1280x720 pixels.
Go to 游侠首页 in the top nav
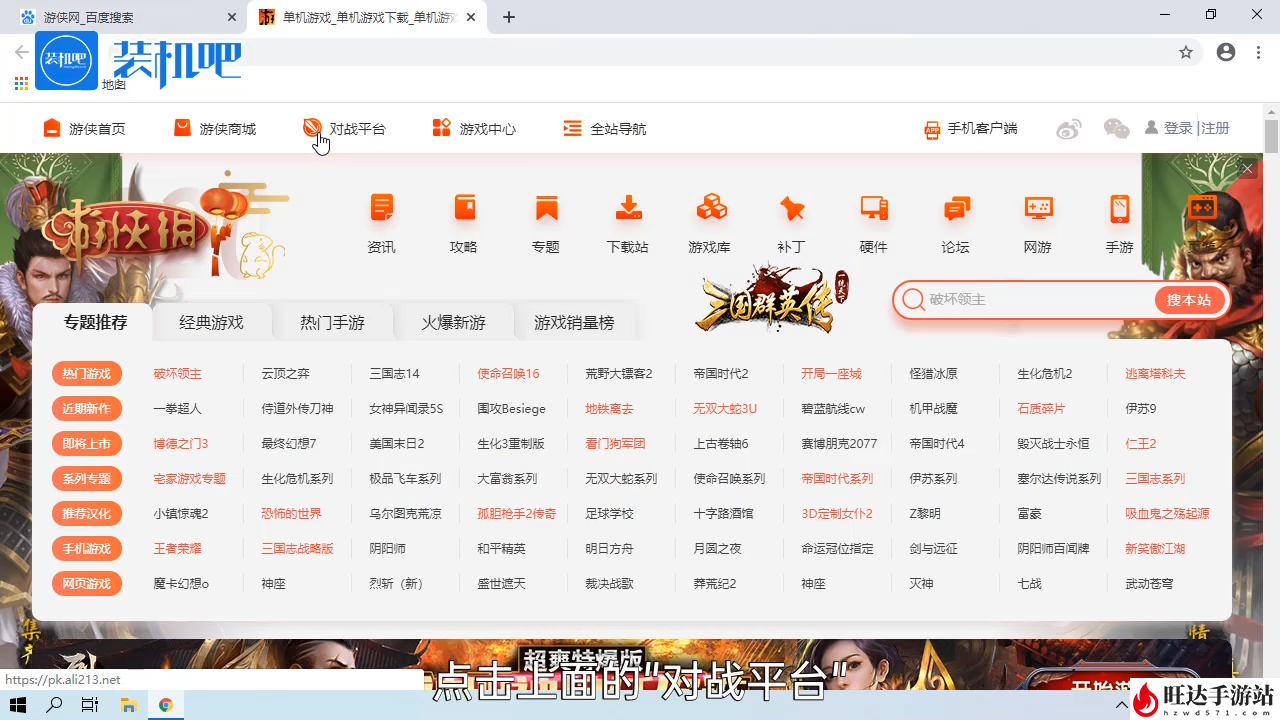click(x=84, y=128)
